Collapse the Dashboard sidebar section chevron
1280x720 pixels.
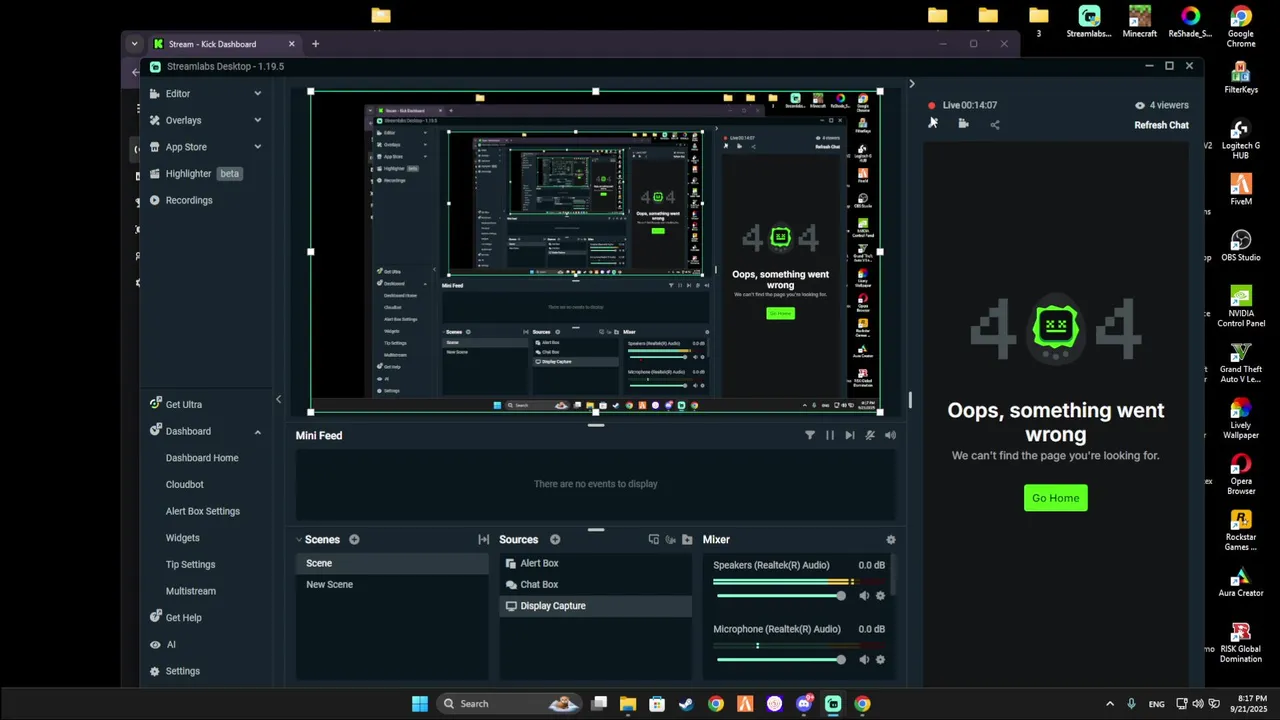[257, 432]
